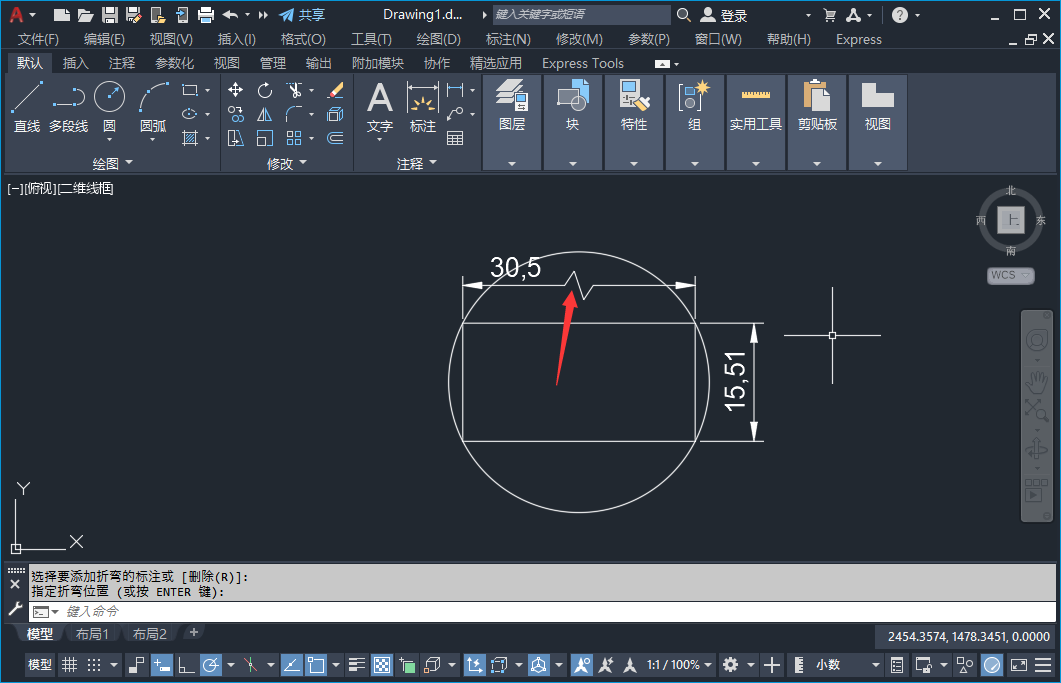Choose the 多段线 (Polyline) tool
Viewport: 1061px width, 683px height.
coord(68,107)
